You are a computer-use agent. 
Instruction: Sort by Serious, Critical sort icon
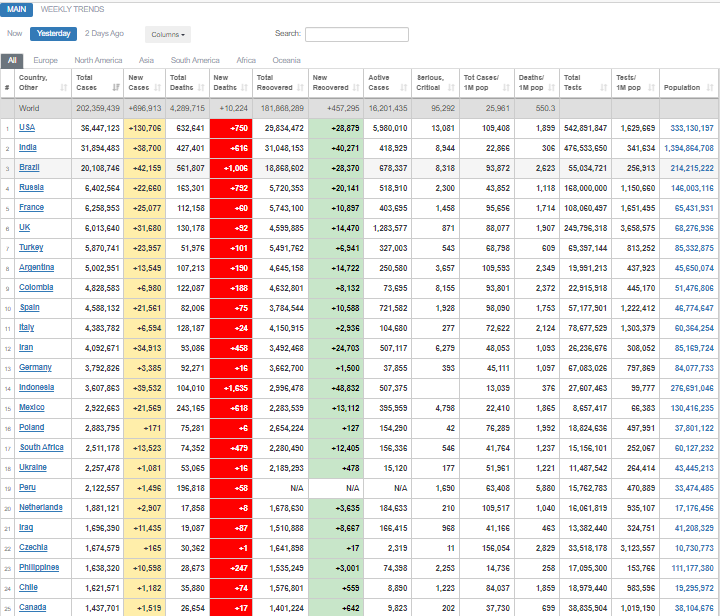pos(451,87)
